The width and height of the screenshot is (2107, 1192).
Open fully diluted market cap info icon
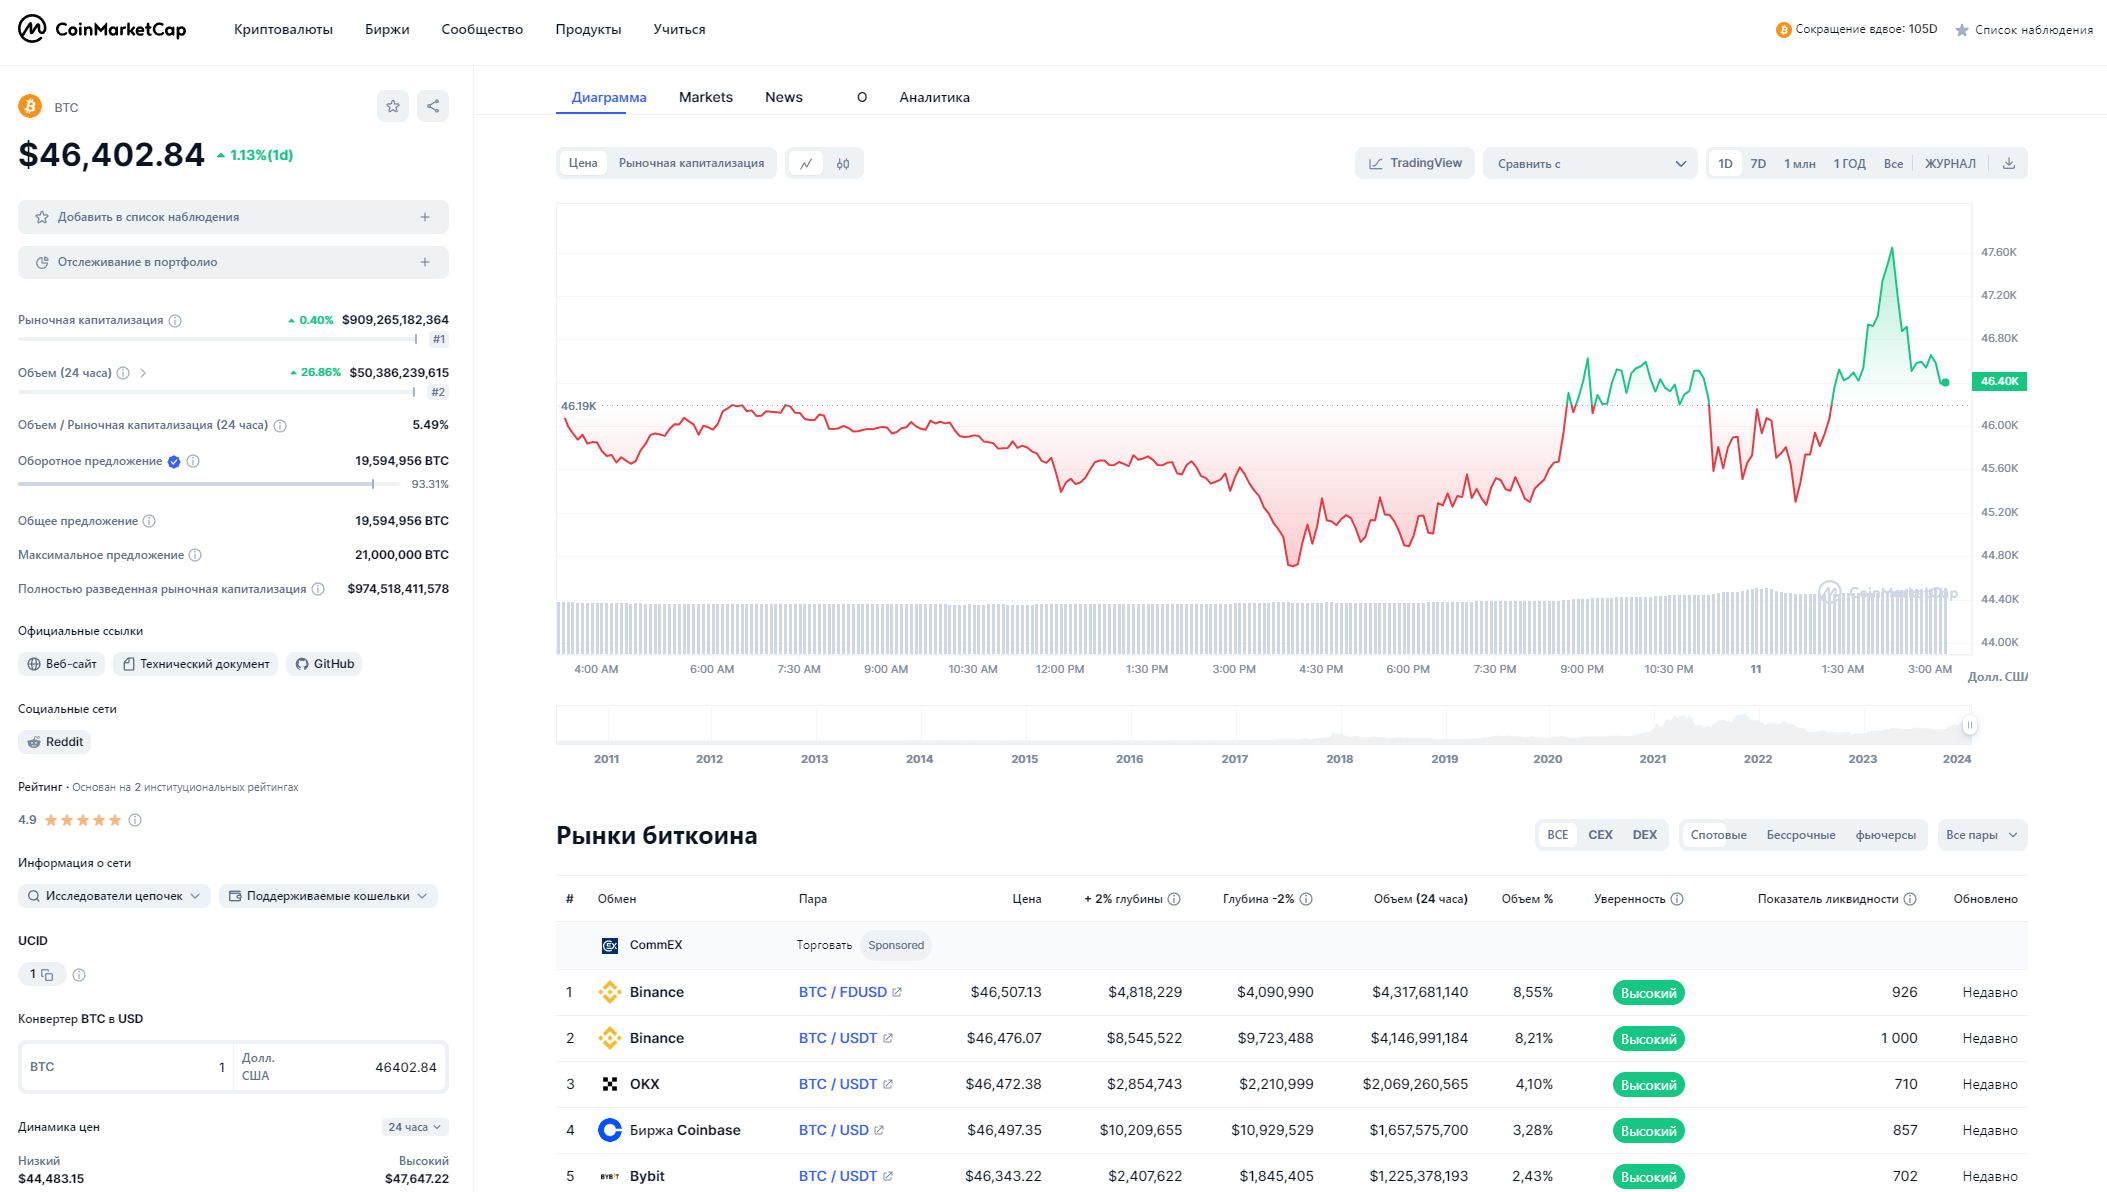[318, 589]
